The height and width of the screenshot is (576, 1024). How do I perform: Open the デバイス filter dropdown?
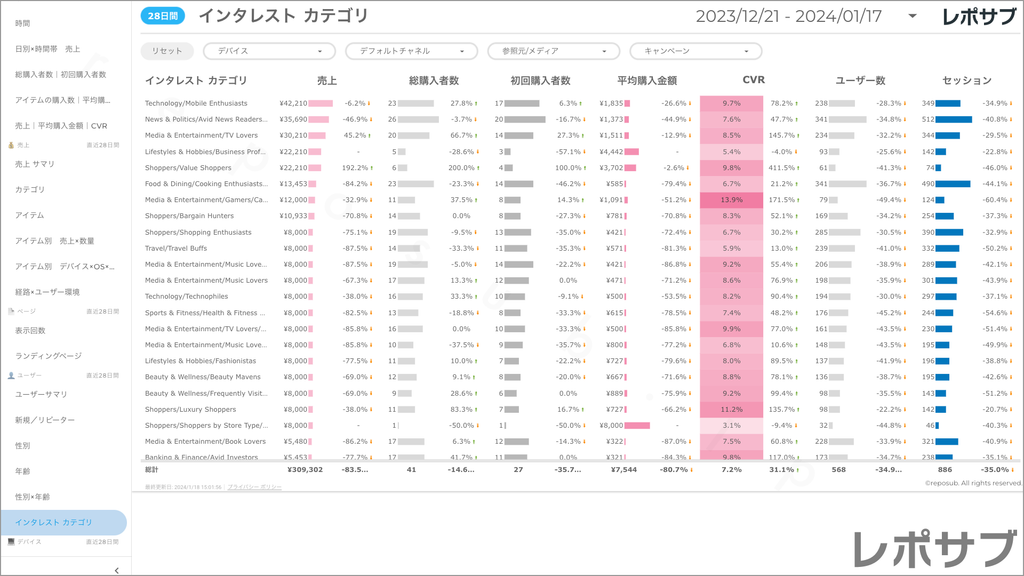[x=269, y=51]
